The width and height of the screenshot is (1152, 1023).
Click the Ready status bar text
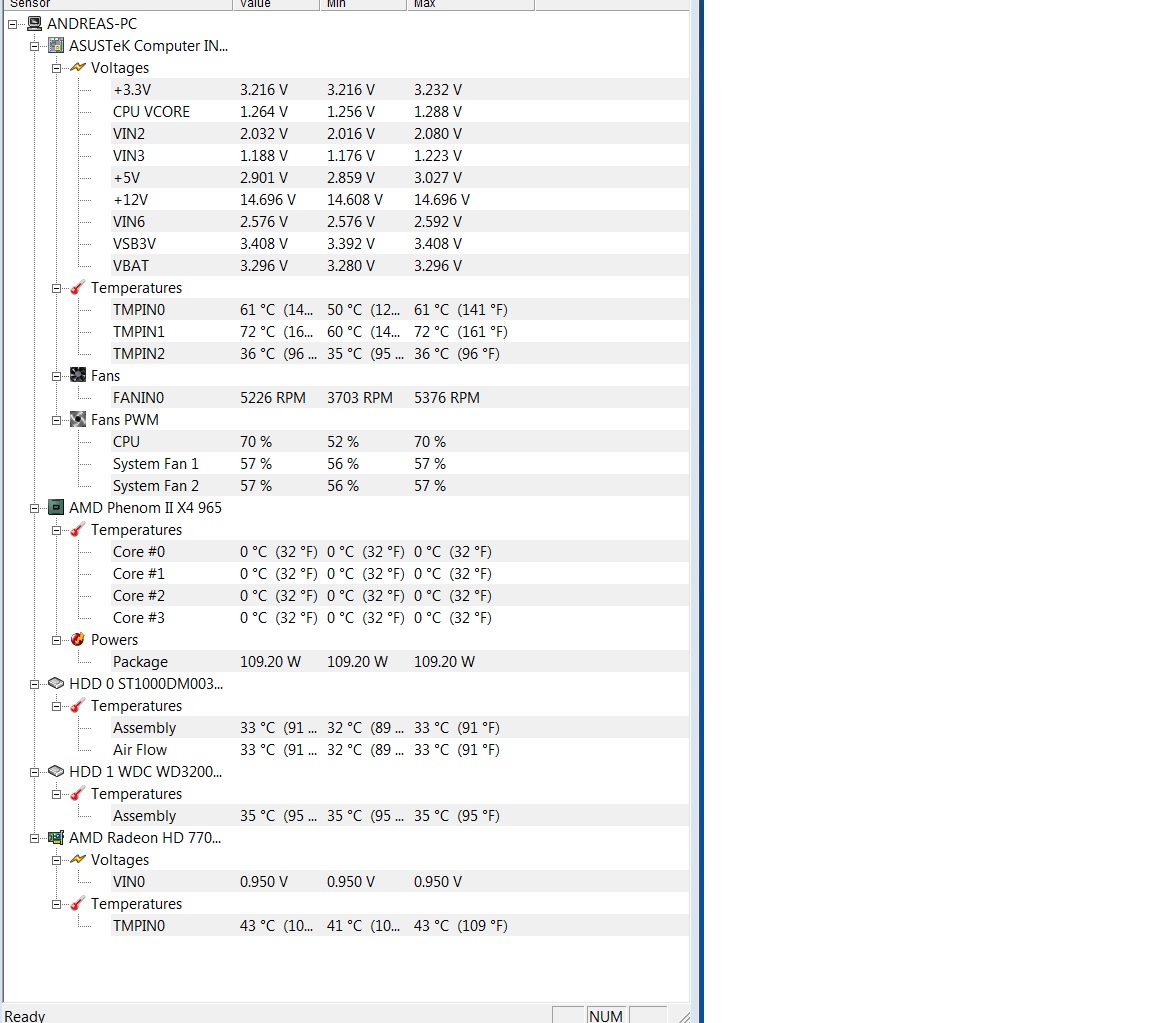[25, 1016]
